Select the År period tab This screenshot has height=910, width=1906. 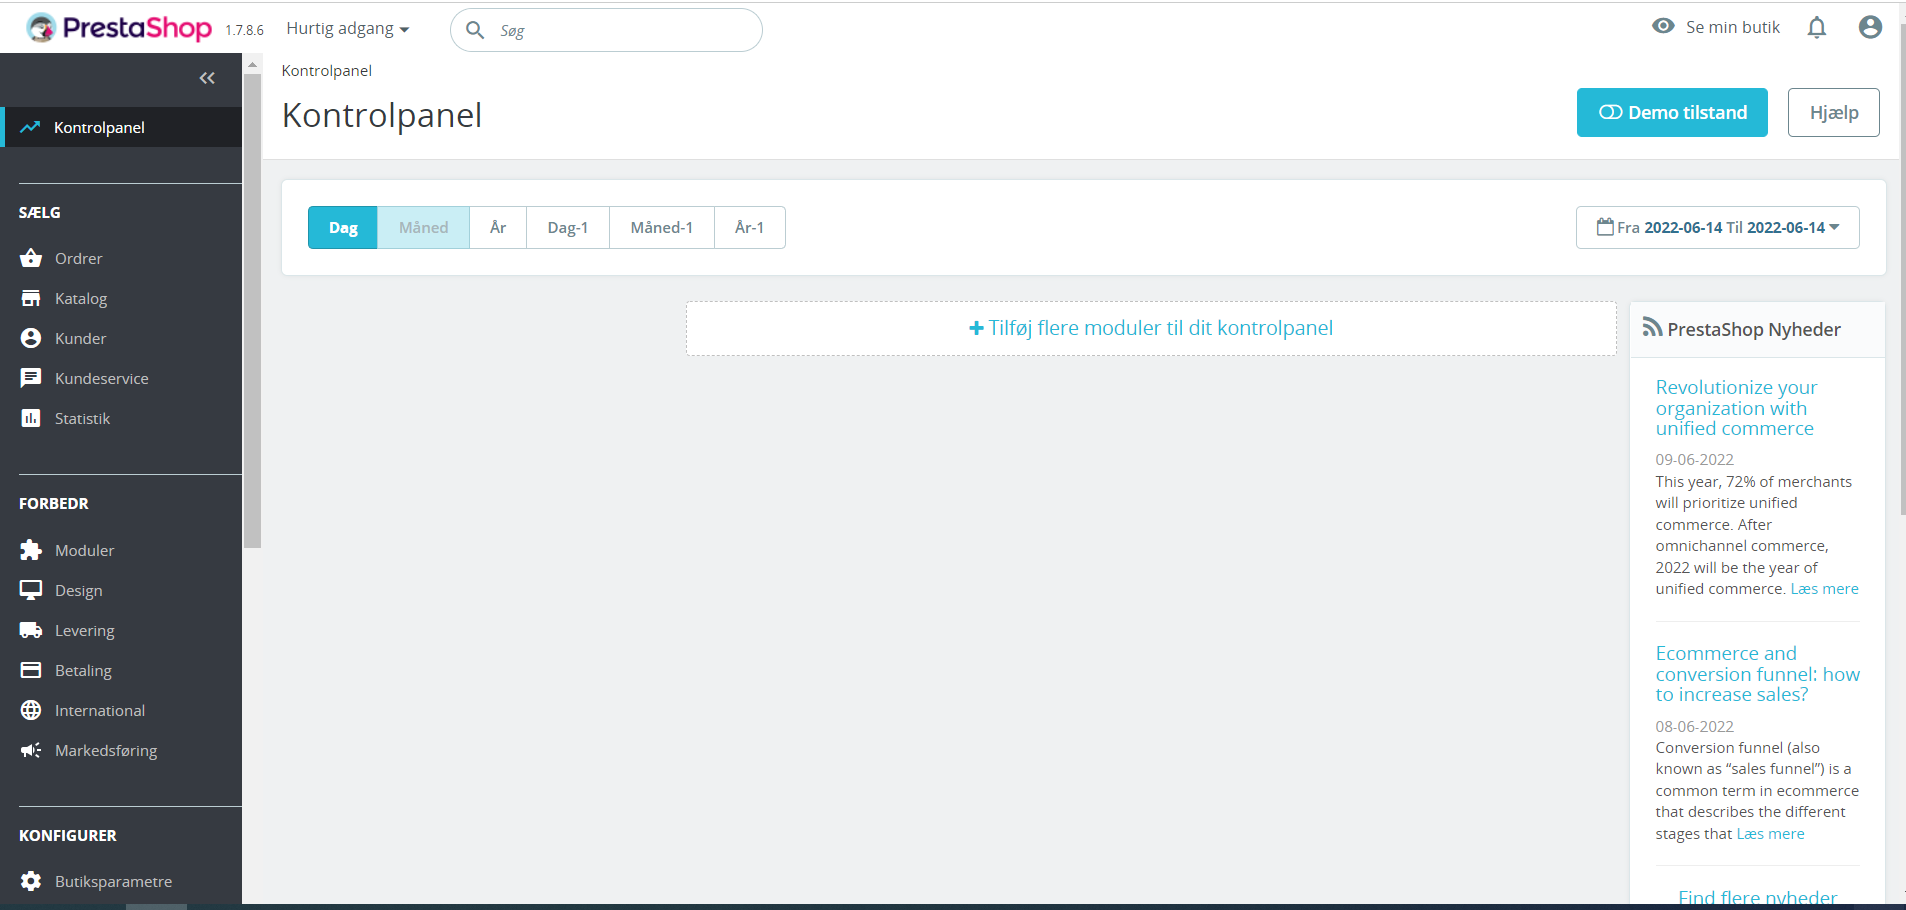tap(498, 227)
